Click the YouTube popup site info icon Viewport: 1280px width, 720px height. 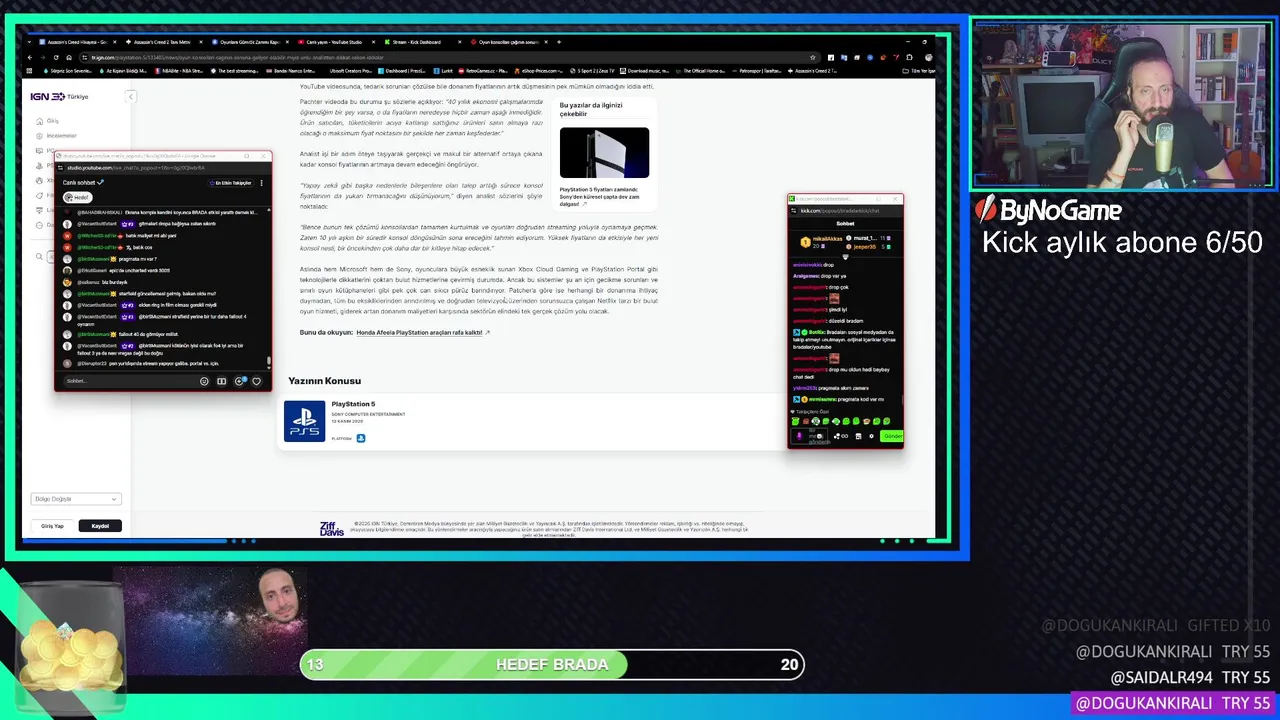tap(60, 167)
